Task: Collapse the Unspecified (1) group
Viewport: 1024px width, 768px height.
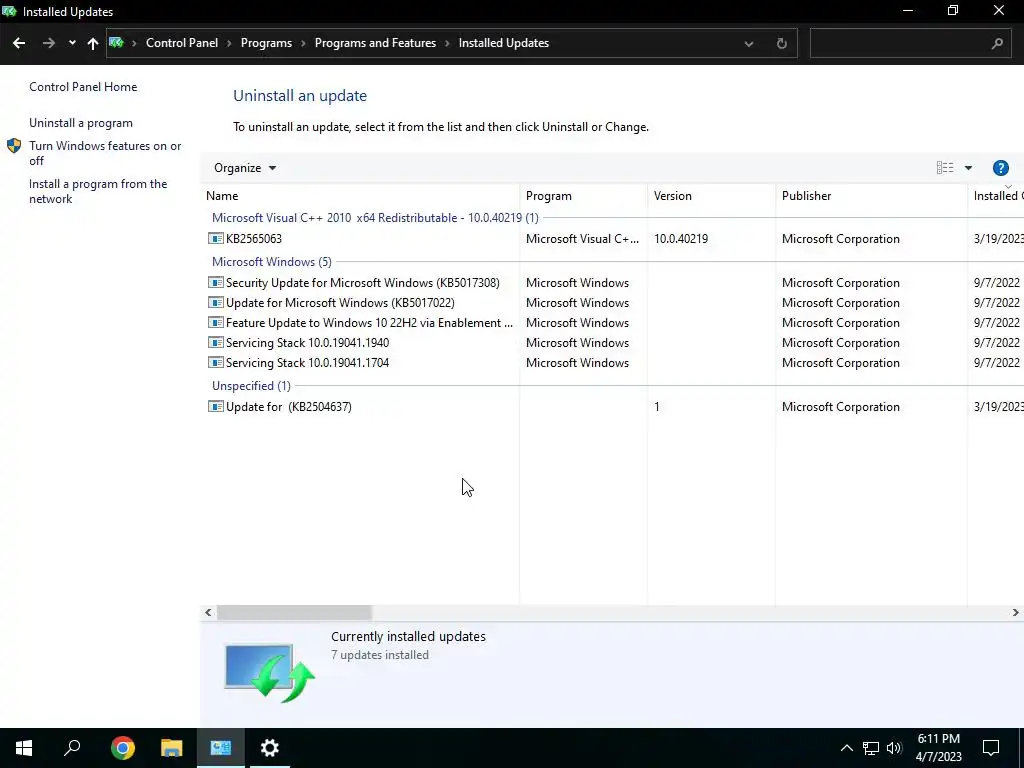Action: (x=251, y=386)
